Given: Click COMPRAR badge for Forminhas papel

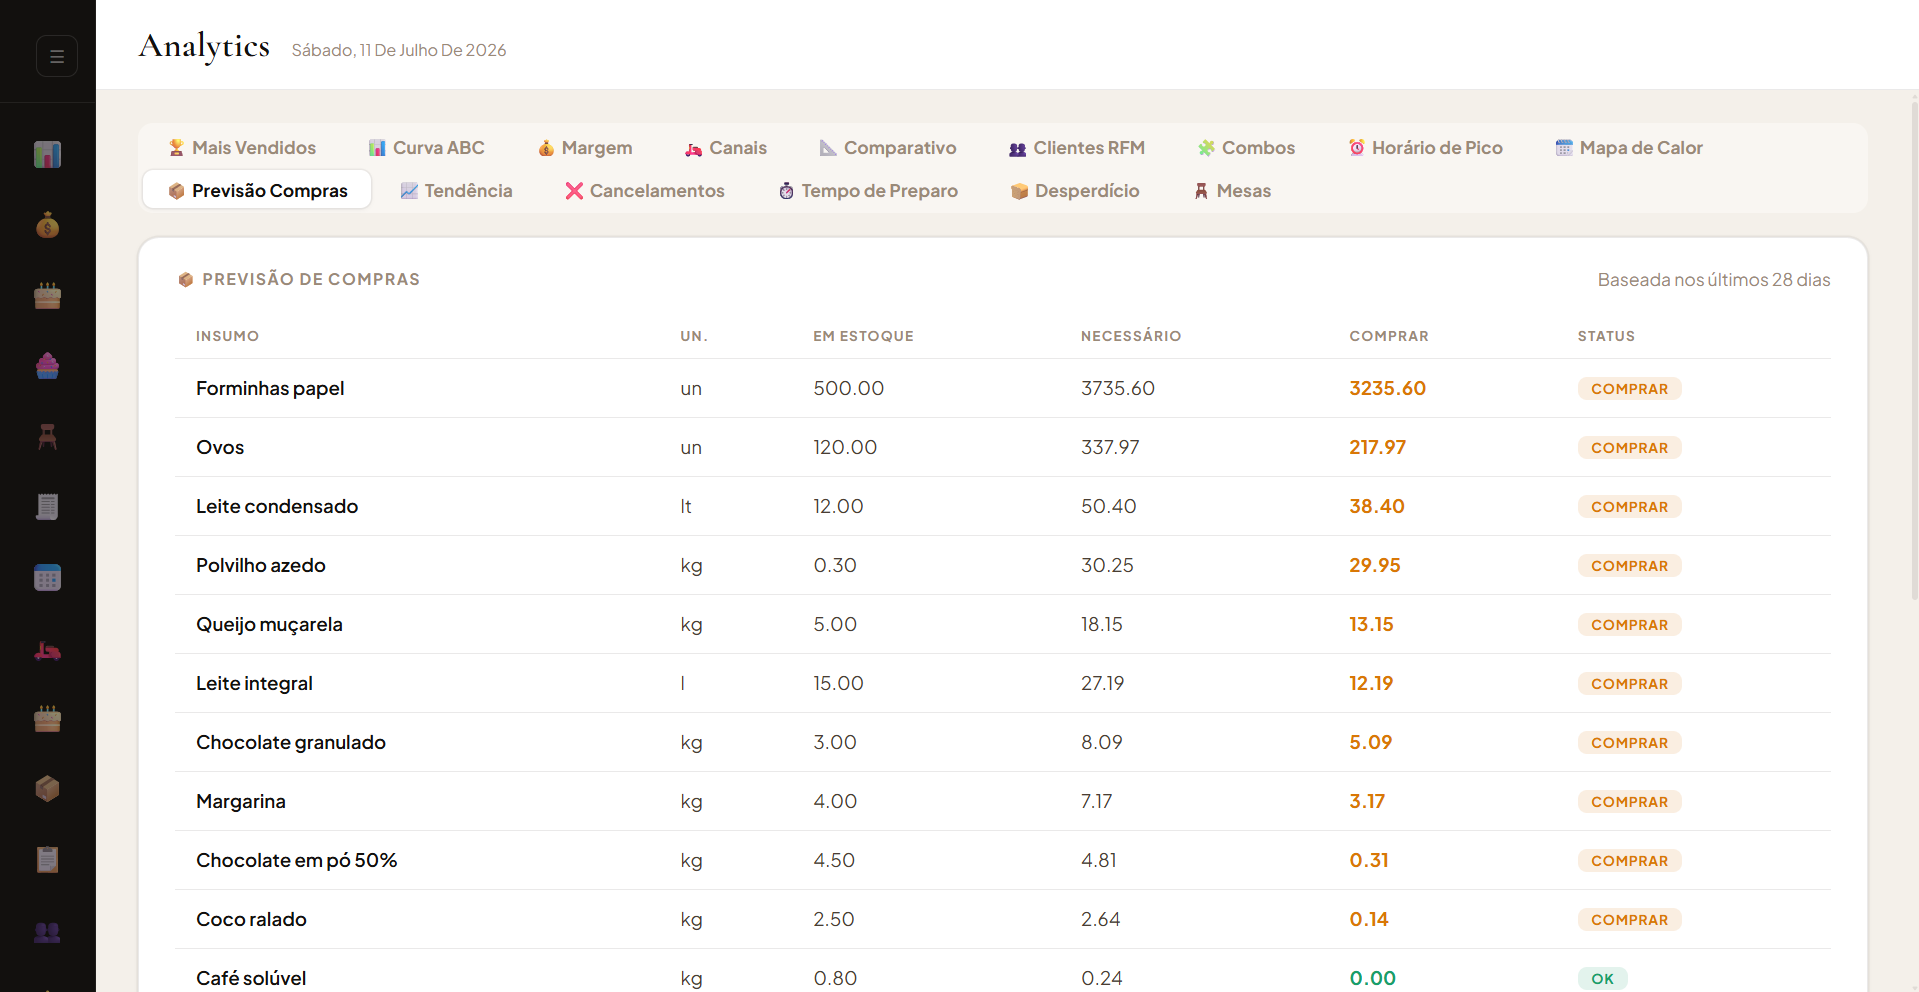Looking at the screenshot, I should coord(1629,389).
